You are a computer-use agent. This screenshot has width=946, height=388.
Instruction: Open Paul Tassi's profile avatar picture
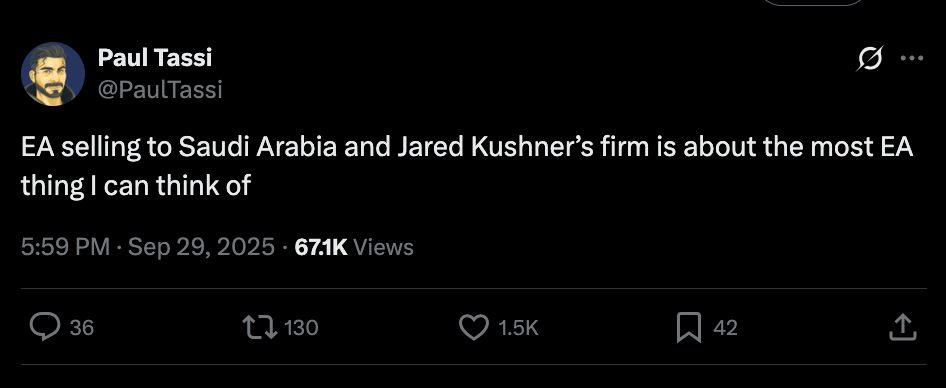(53, 74)
